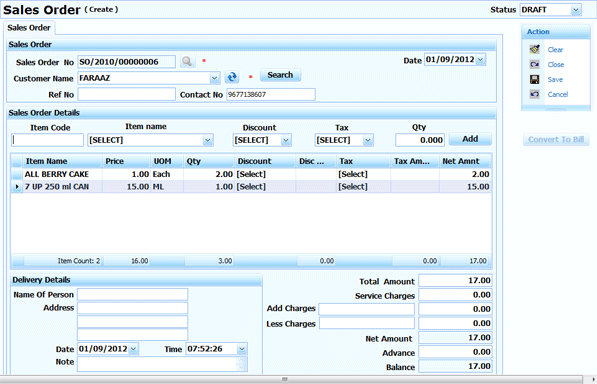Screen dimensions: 597x384
Task: Open the order Date 01/09/2012 picker
Action: pyautogui.click(x=480, y=60)
